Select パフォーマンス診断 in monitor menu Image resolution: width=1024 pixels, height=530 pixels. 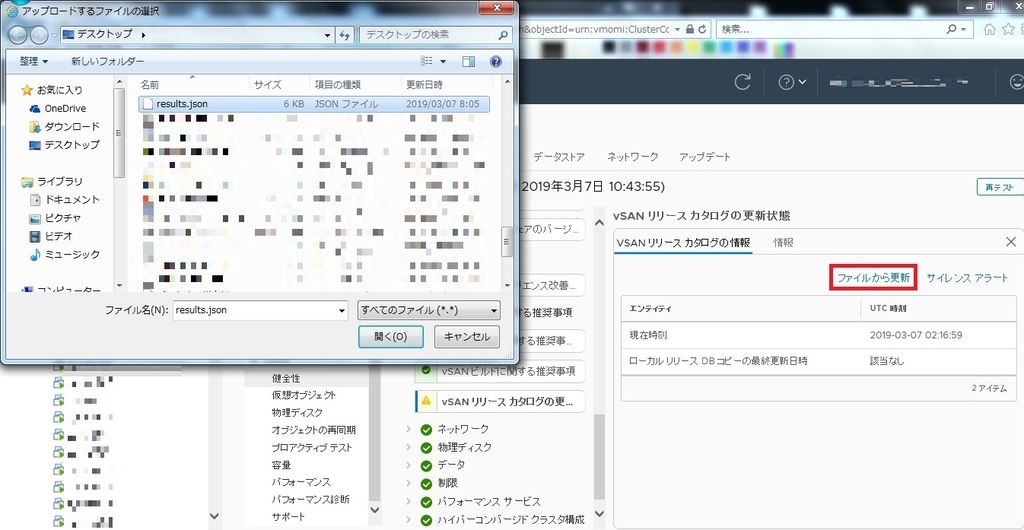click(x=310, y=499)
